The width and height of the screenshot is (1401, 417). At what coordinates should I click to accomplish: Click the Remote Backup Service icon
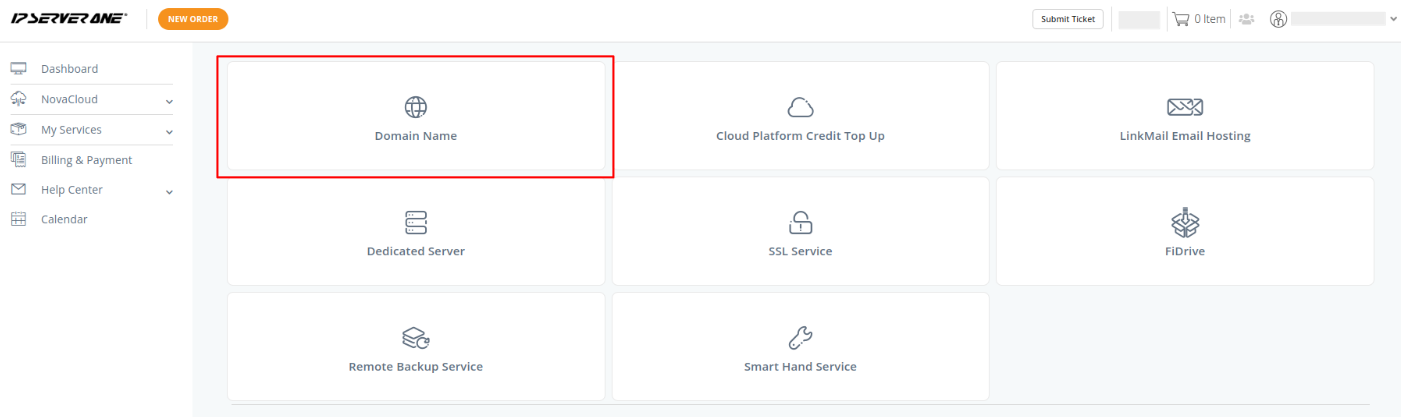click(416, 338)
